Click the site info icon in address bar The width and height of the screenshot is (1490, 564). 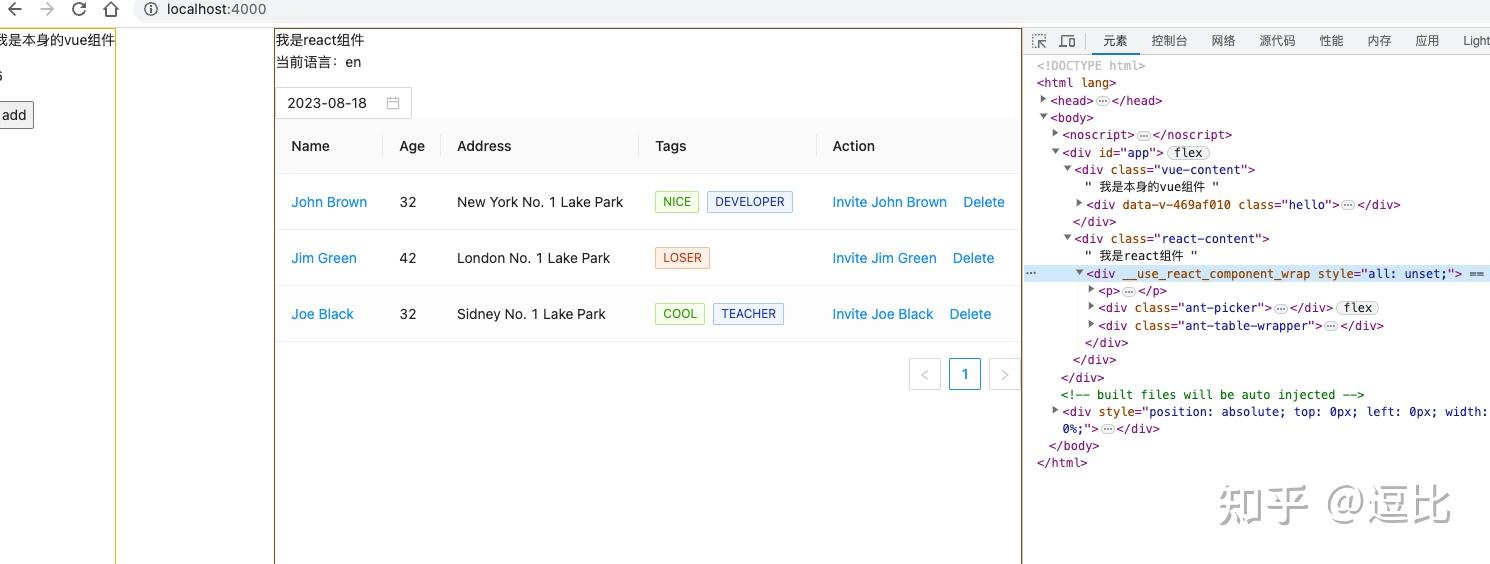click(150, 10)
